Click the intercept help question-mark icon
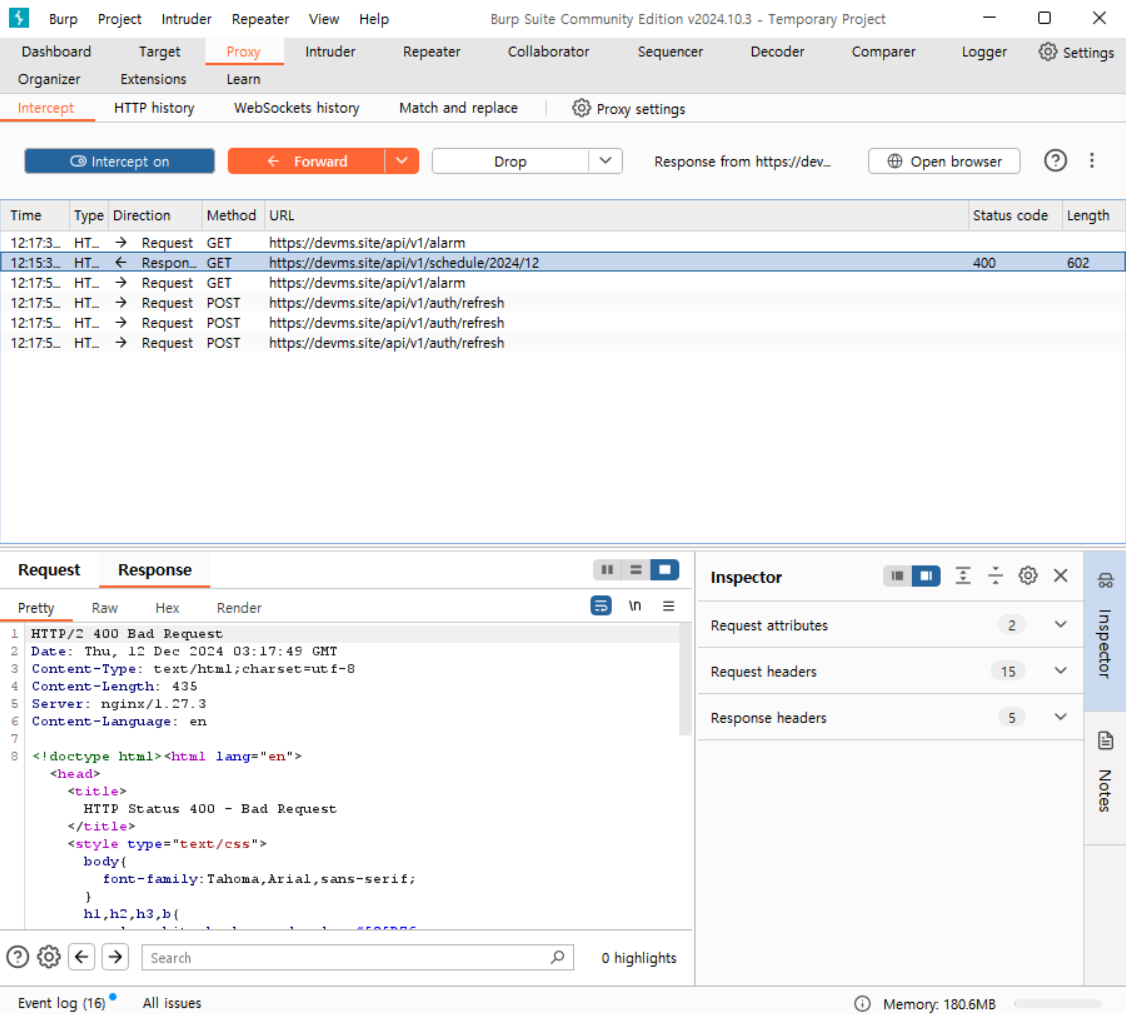Viewport: 1126px width, 1014px height. [x=1055, y=161]
